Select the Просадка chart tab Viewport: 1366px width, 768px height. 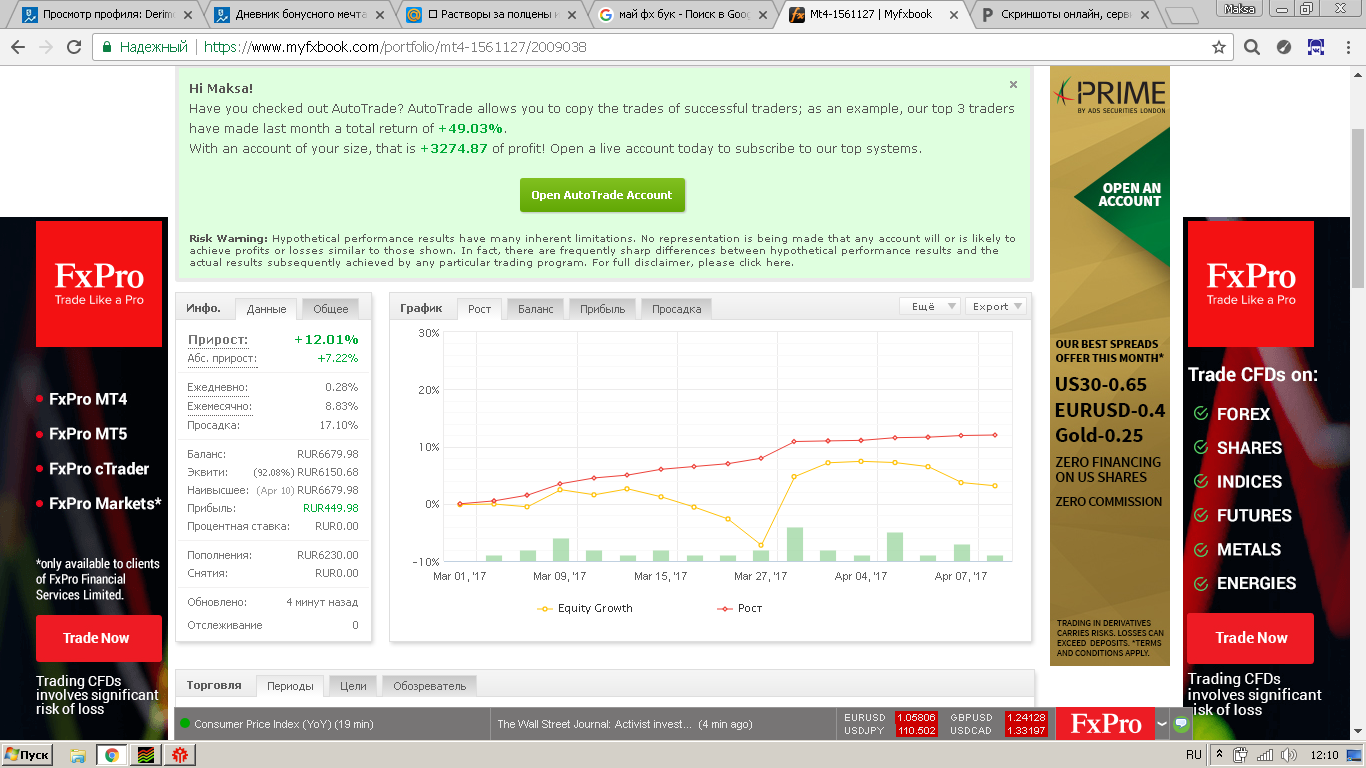coord(677,309)
